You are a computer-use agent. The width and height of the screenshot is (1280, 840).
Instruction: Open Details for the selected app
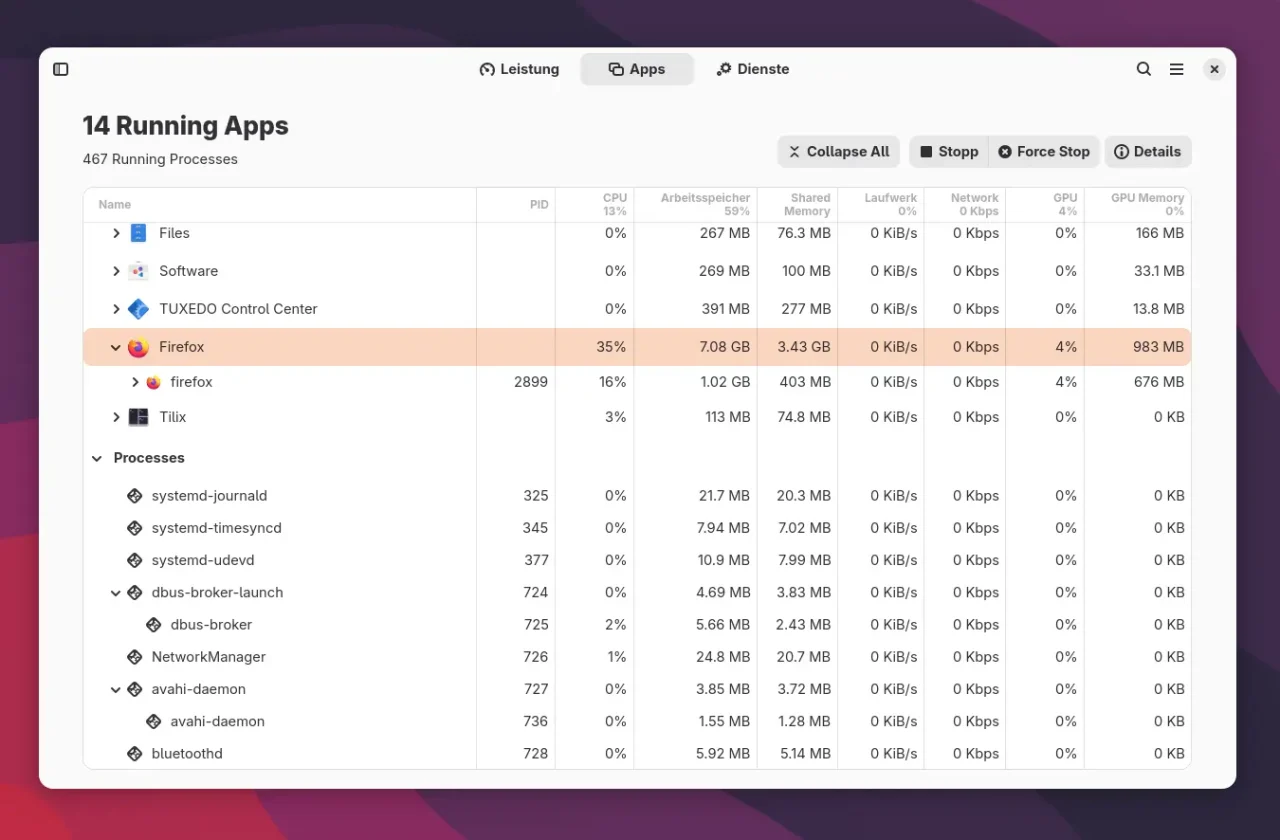[x=1147, y=152]
